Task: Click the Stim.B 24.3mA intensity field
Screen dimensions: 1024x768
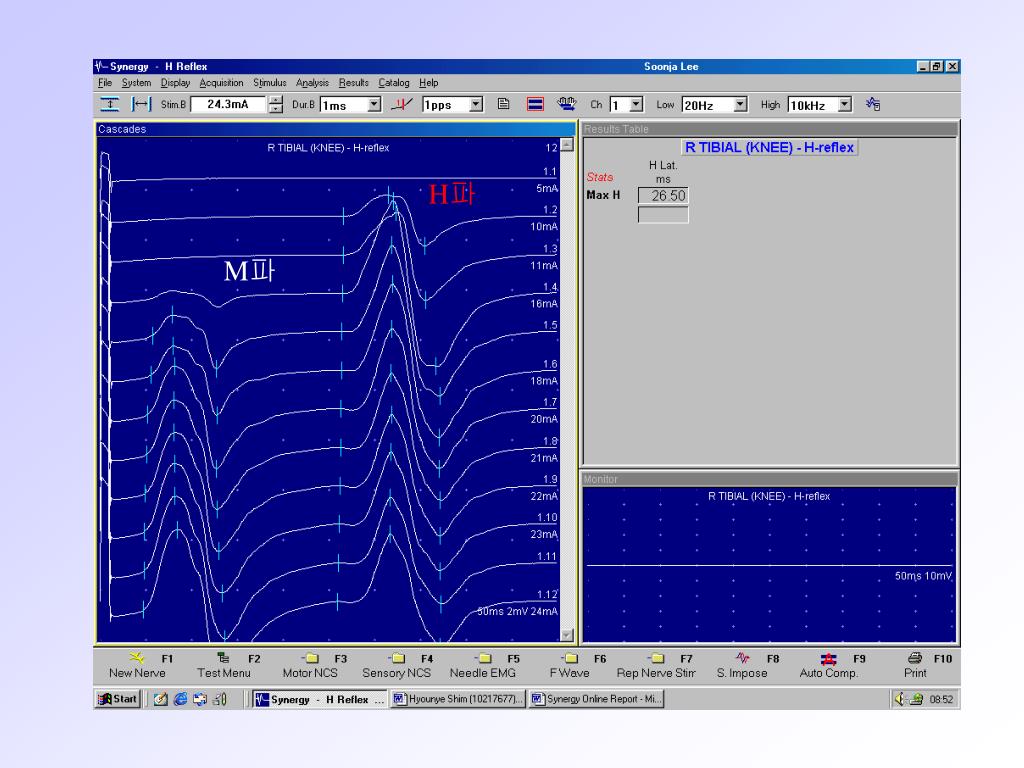Action: tap(228, 104)
